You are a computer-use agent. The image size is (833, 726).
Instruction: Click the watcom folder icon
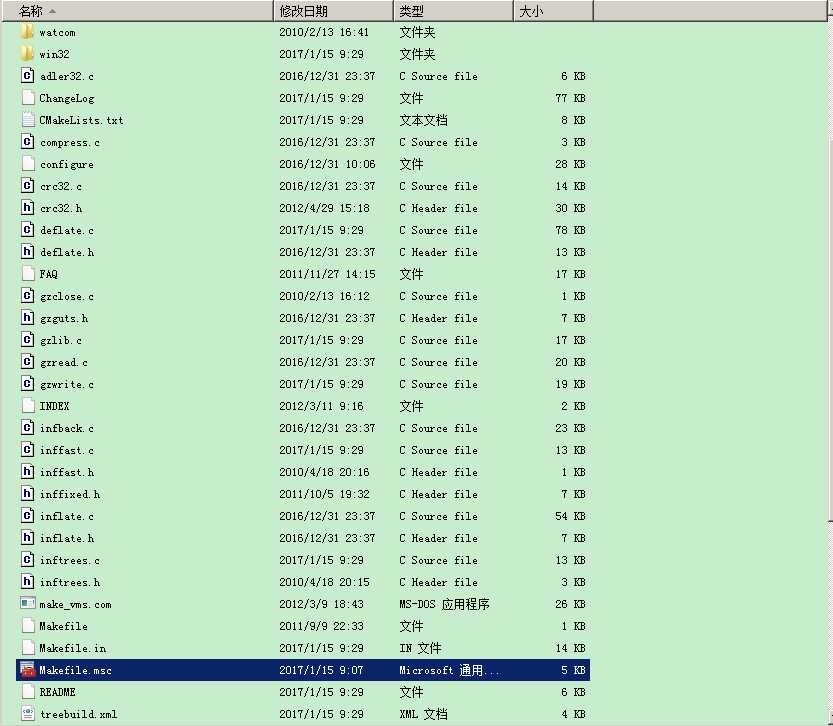pyautogui.click(x=28, y=32)
